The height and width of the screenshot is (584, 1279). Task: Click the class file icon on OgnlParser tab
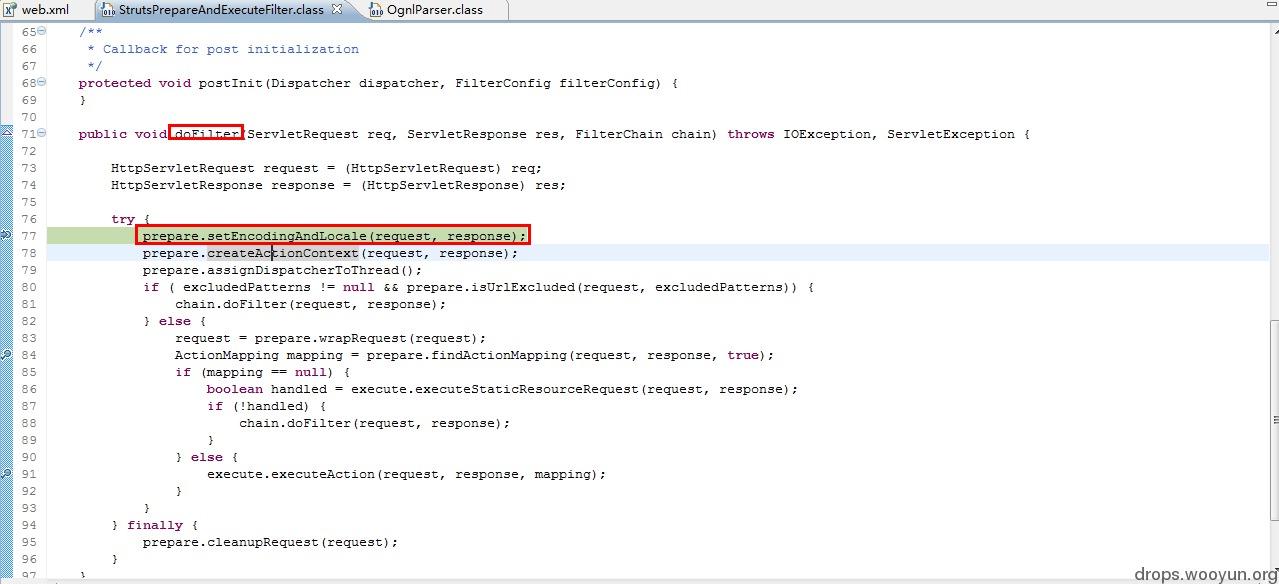click(x=376, y=9)
